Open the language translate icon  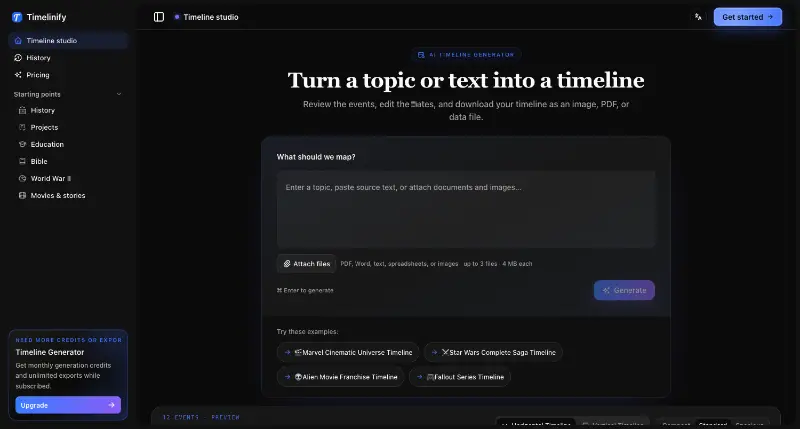[698, 17]
